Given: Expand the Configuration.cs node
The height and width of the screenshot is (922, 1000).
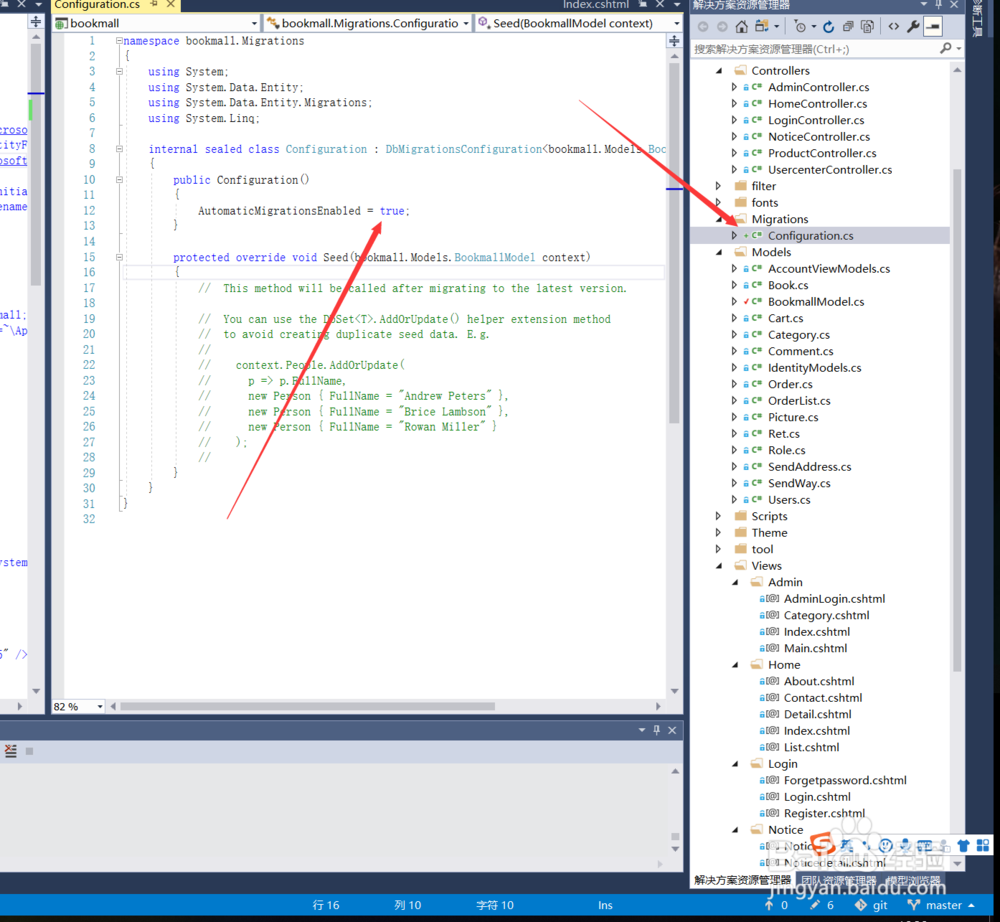Looking at the screenshot, I should pyautogui.click(x=734, y=236).
